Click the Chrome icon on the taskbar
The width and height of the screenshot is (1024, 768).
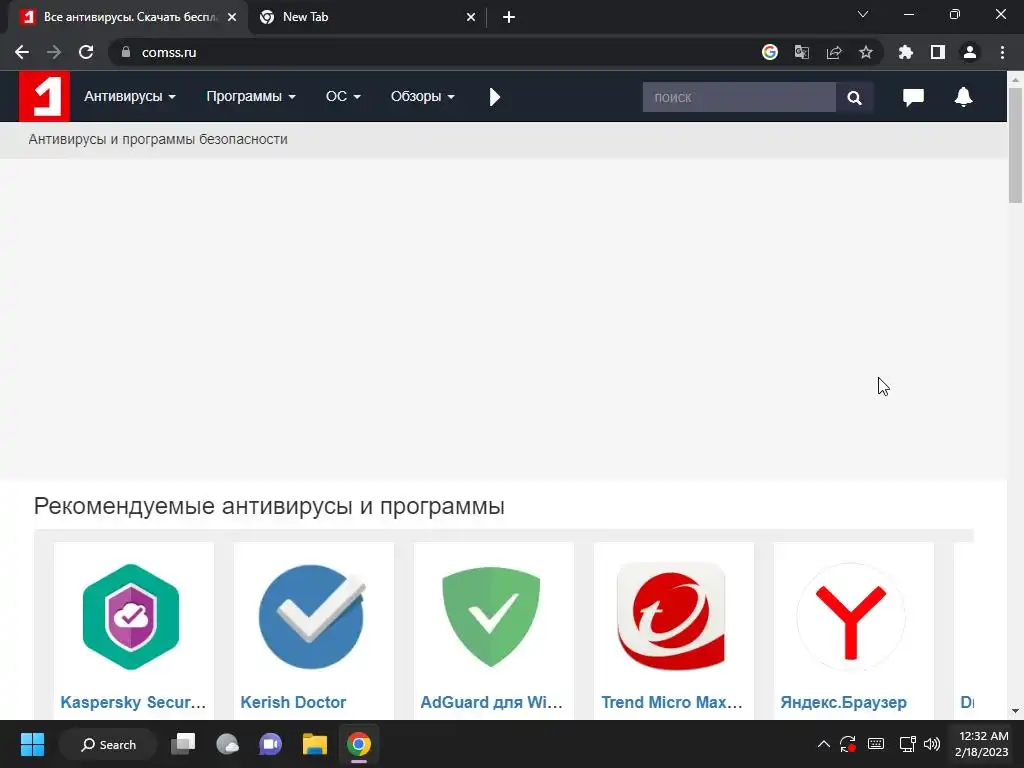click(x=359, y=744)
